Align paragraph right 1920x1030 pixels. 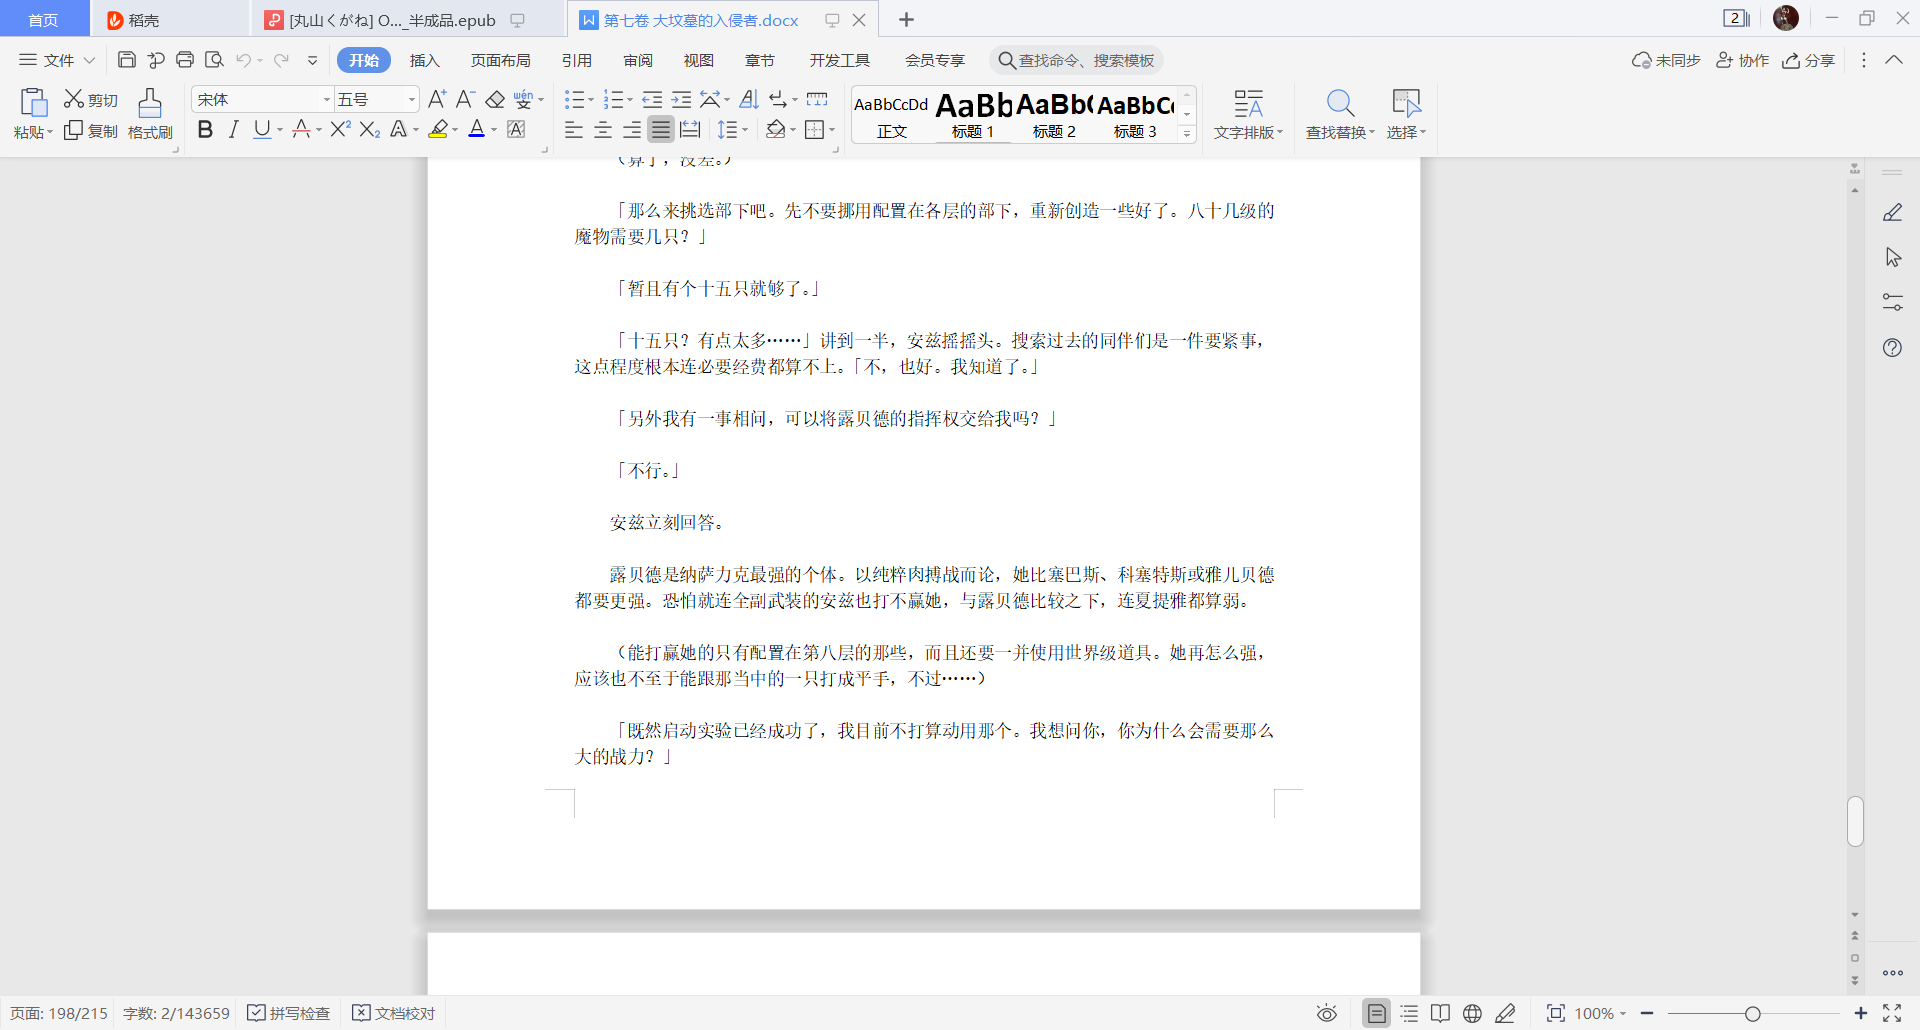coord(632,129)
